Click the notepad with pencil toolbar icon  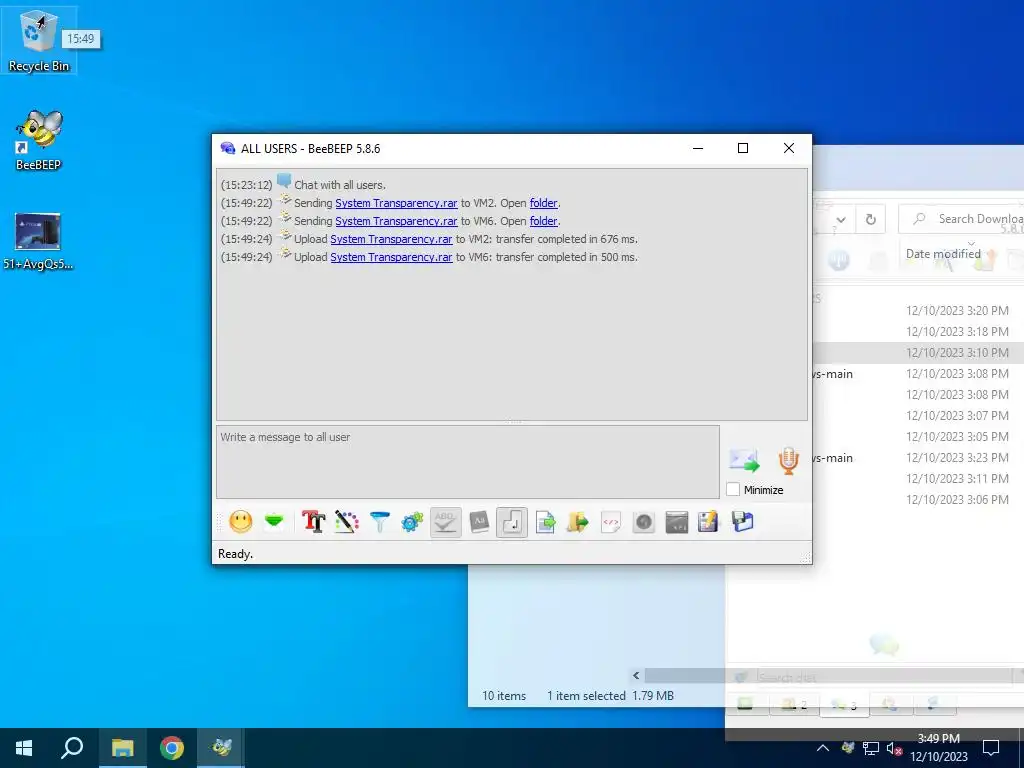(x=709, y=522)
